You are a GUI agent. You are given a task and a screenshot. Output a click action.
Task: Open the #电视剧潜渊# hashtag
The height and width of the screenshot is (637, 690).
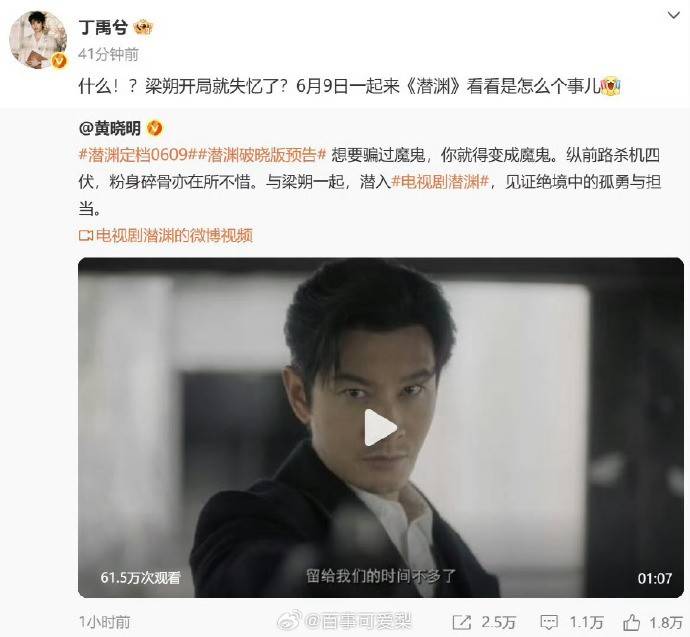pos(440,182)
